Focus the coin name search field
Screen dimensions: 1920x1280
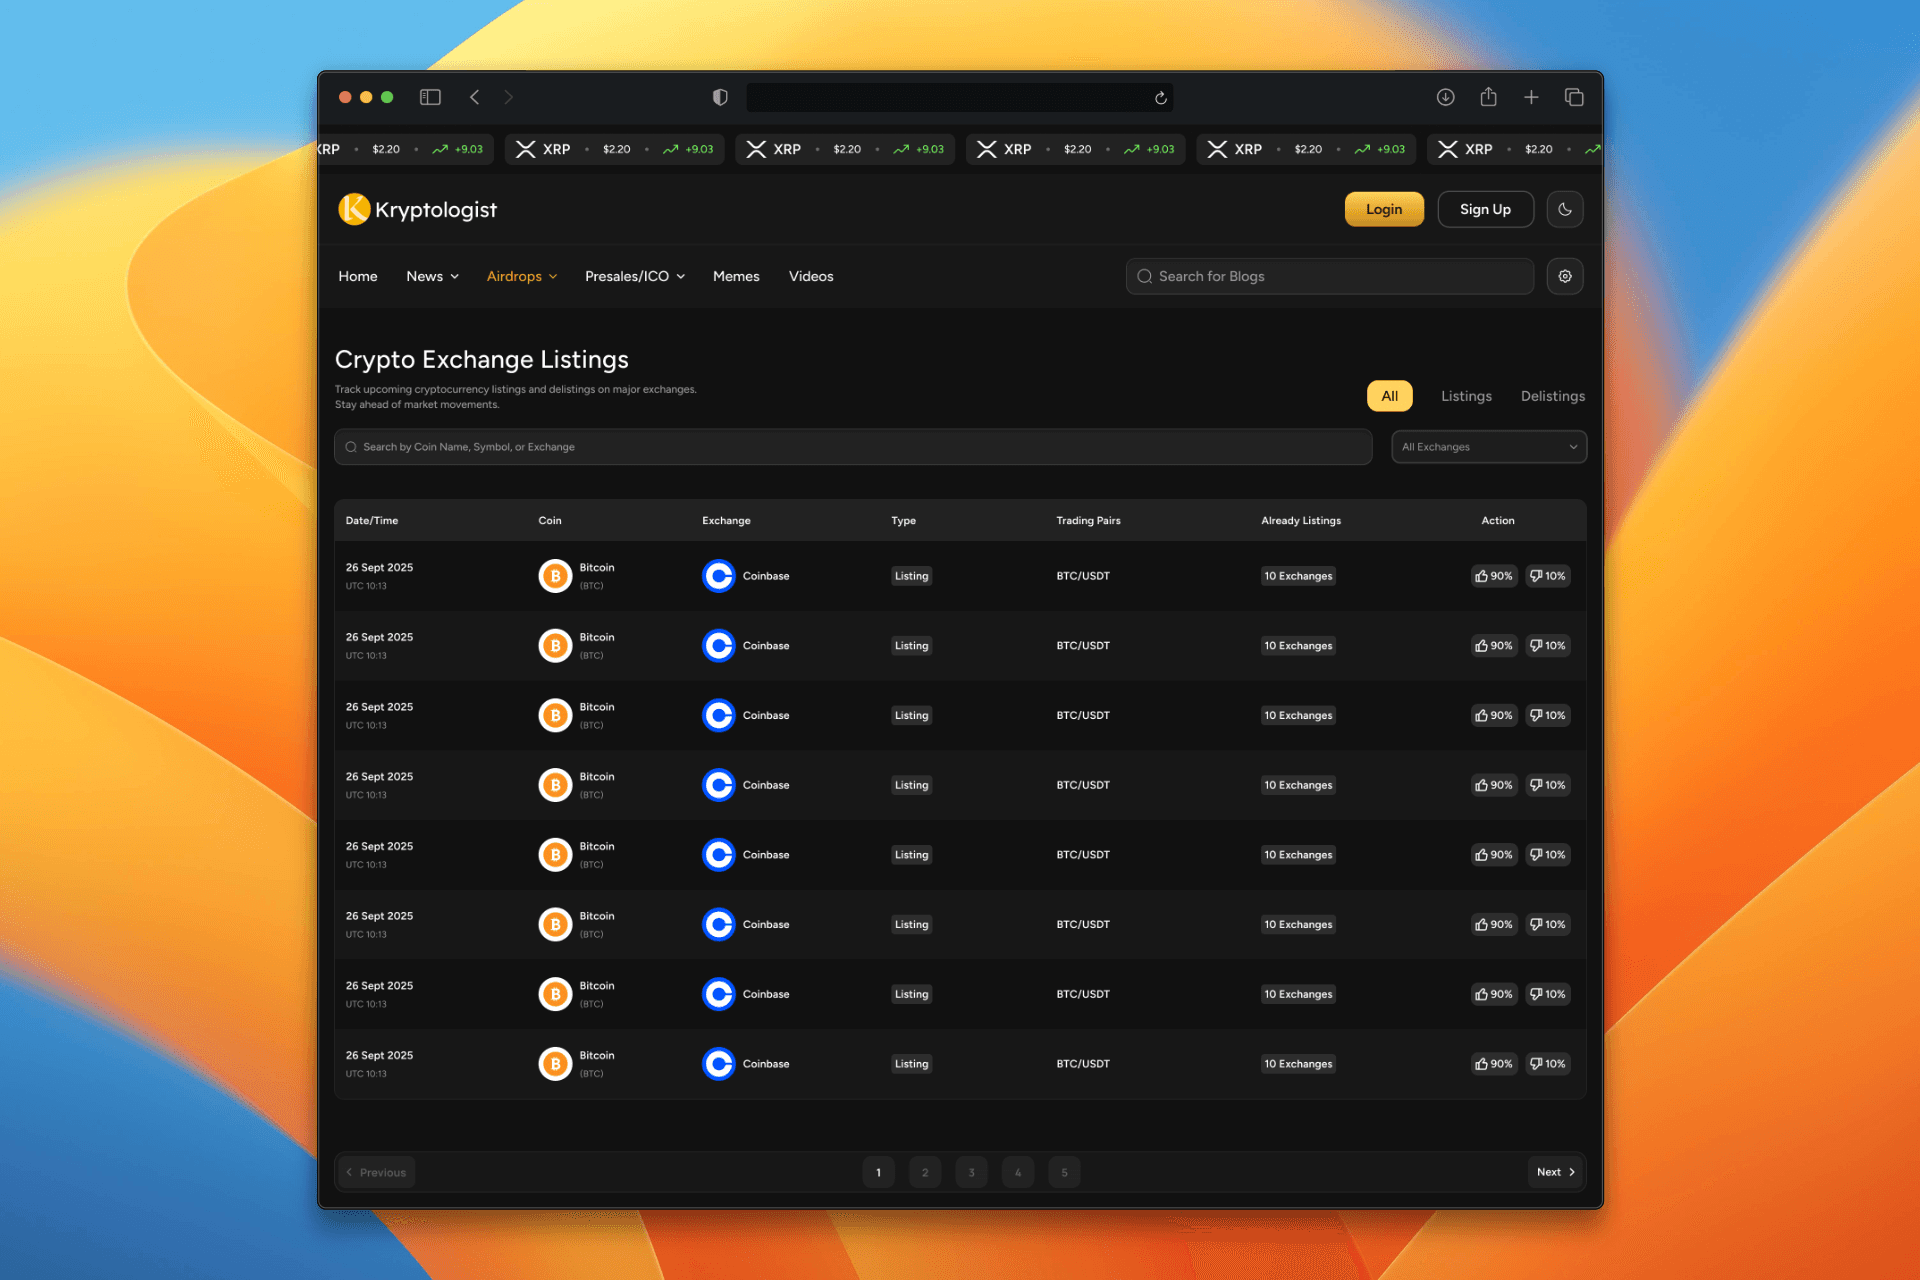[852, 447]
